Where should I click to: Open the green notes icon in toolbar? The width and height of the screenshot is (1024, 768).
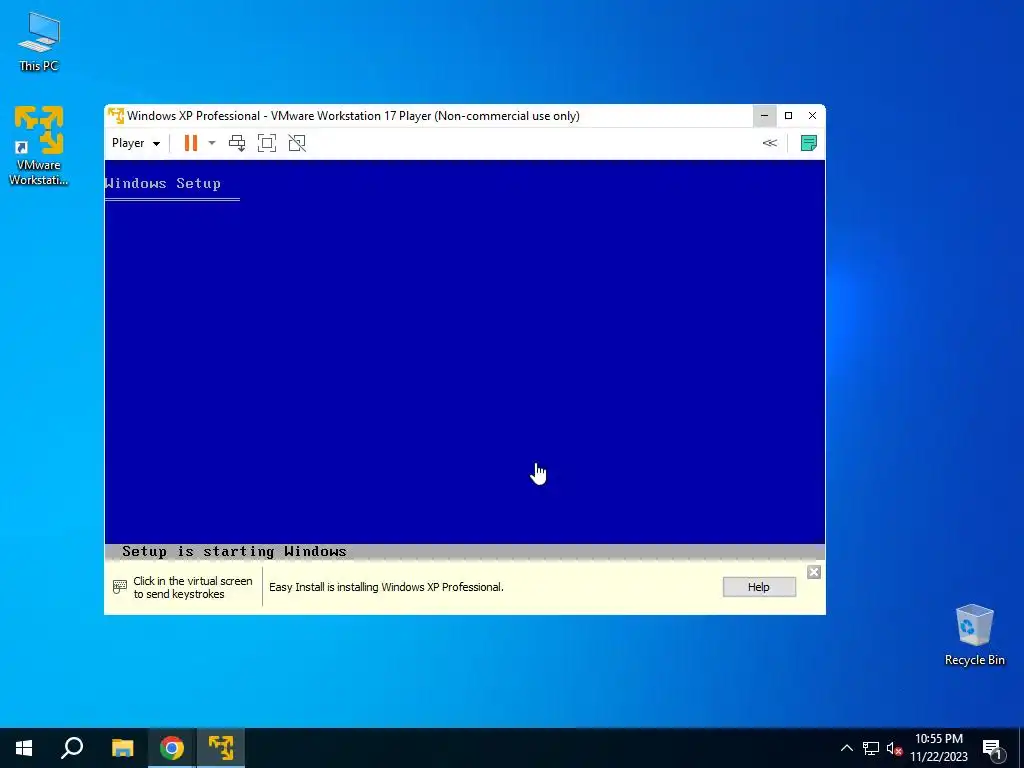click(x=808, y=143)
